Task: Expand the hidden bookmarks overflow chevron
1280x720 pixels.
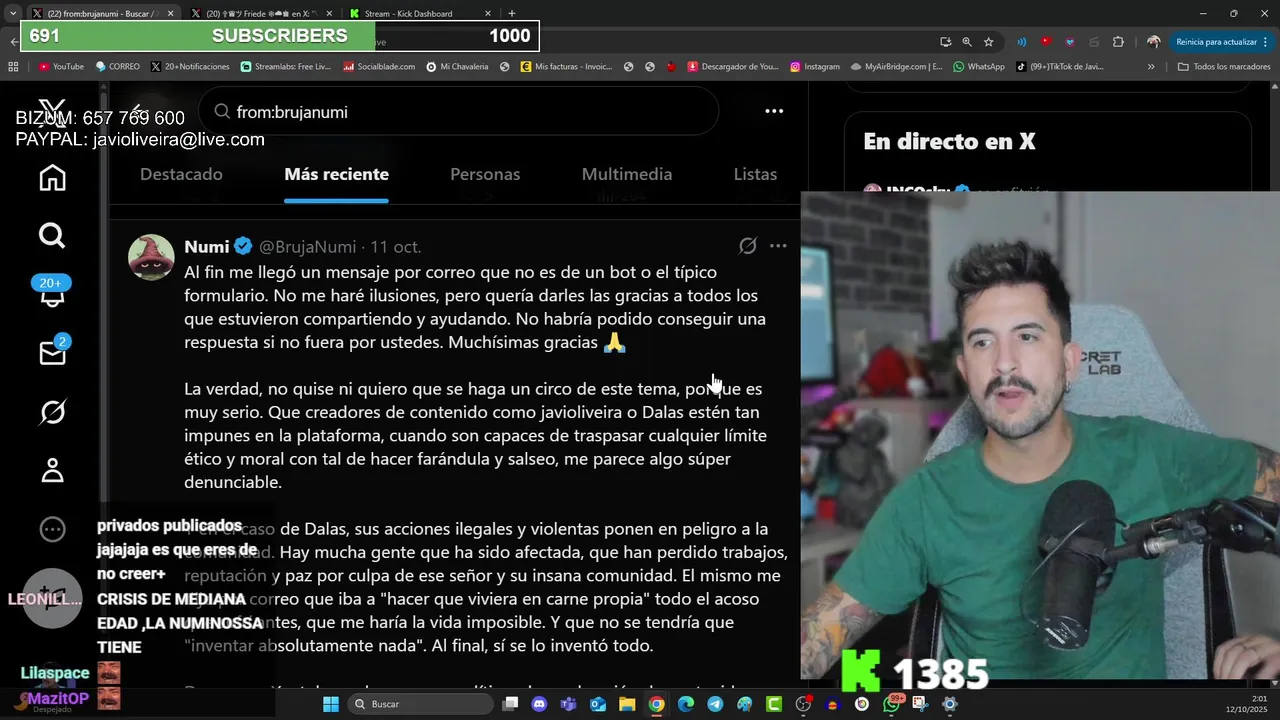Action: (1151, 66)
